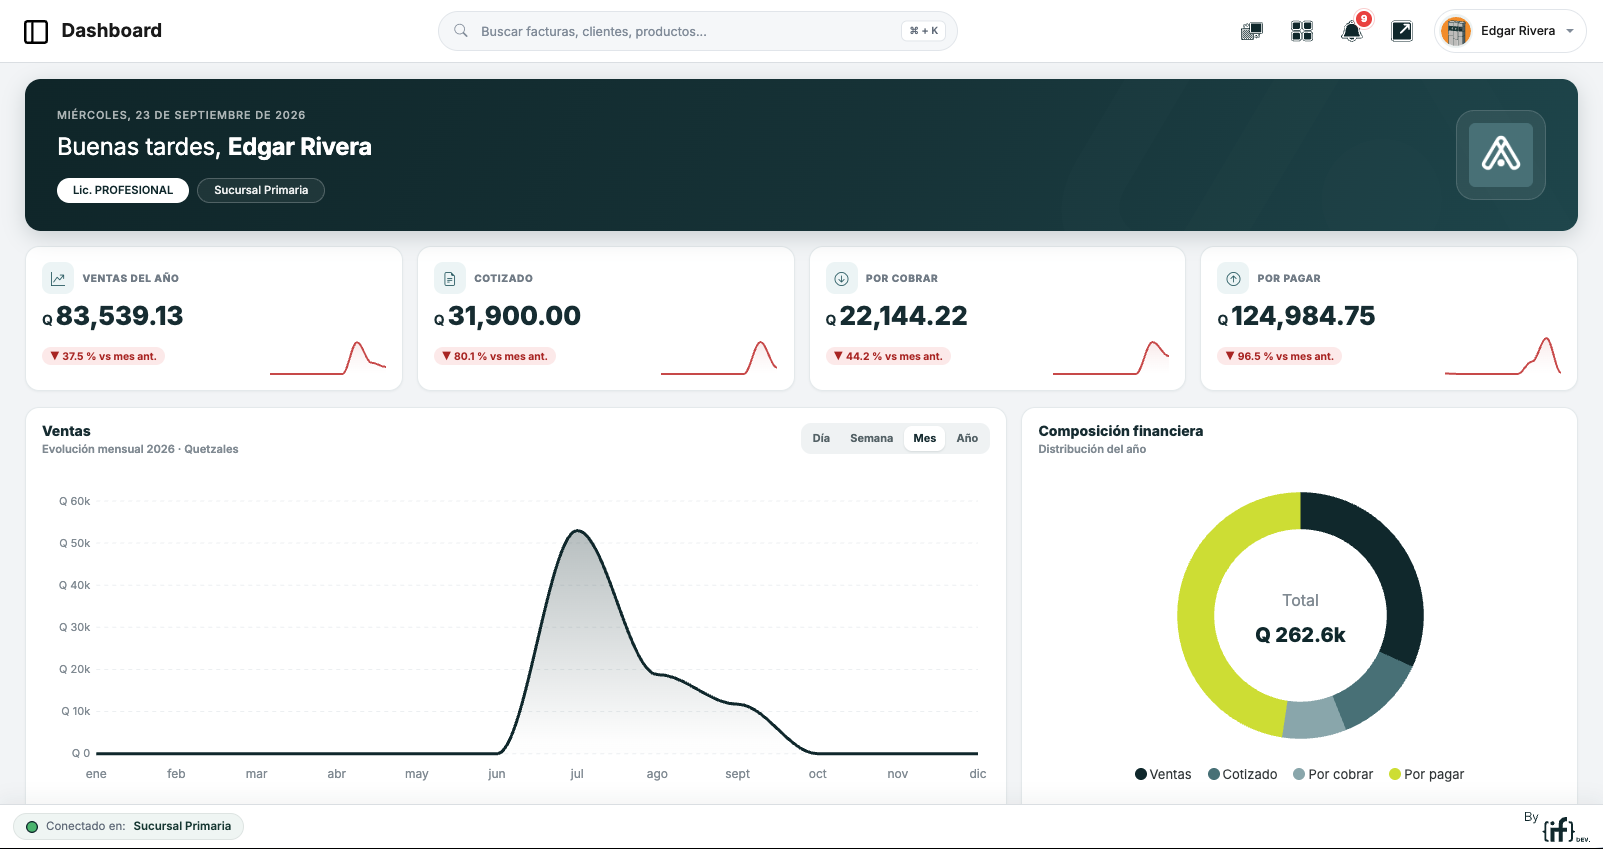Focus the Buscar facturas search field
This screenshot has height=849, width=1603.
(698, 31)
